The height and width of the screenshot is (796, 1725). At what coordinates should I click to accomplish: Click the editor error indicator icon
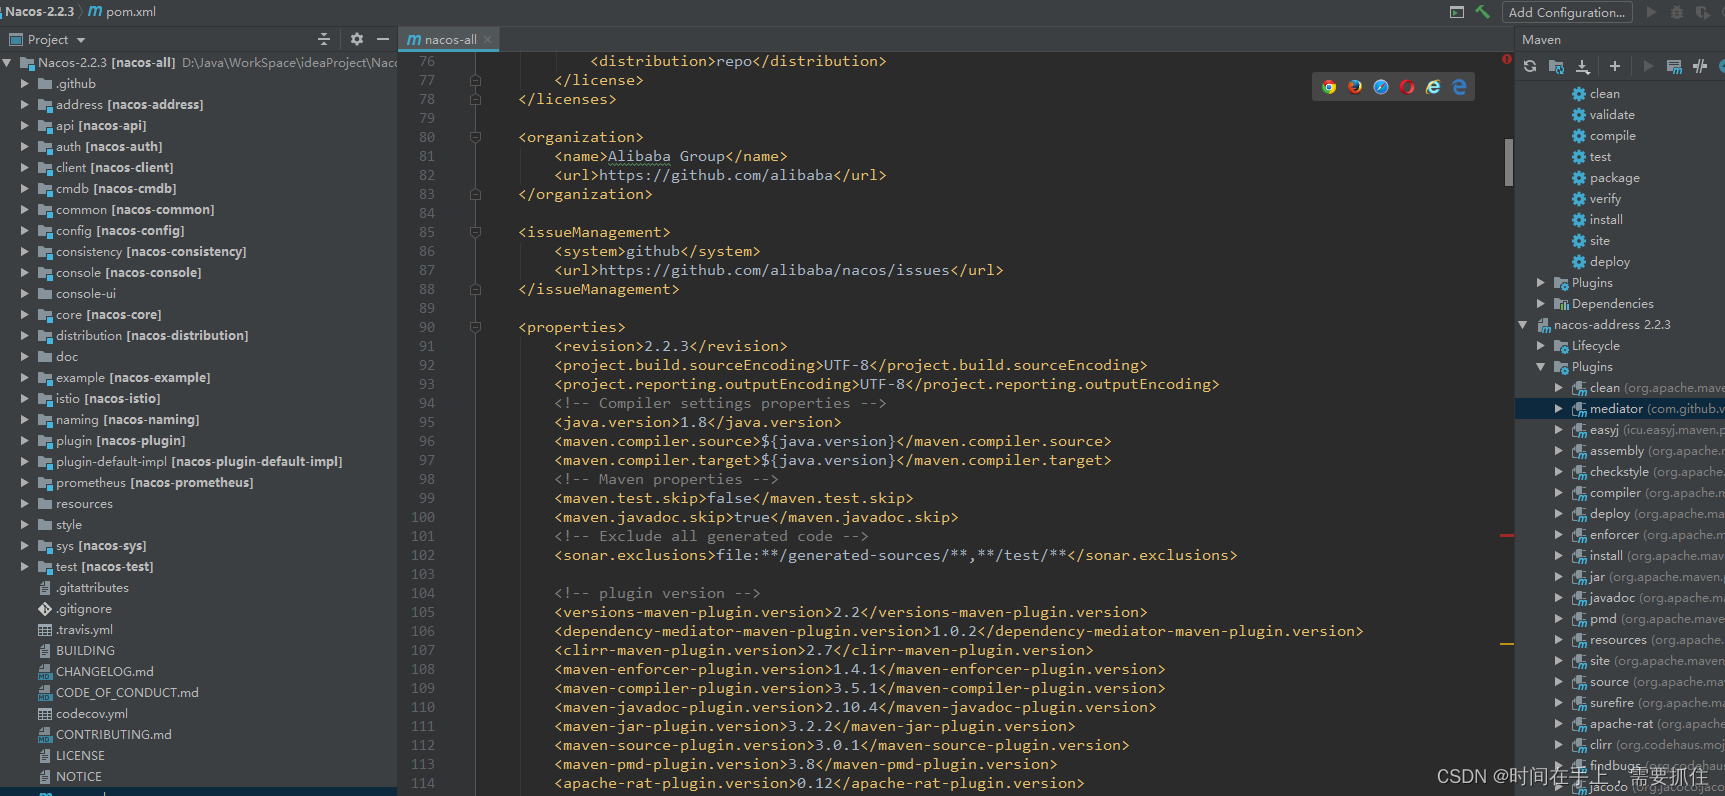click(1506, 60)
